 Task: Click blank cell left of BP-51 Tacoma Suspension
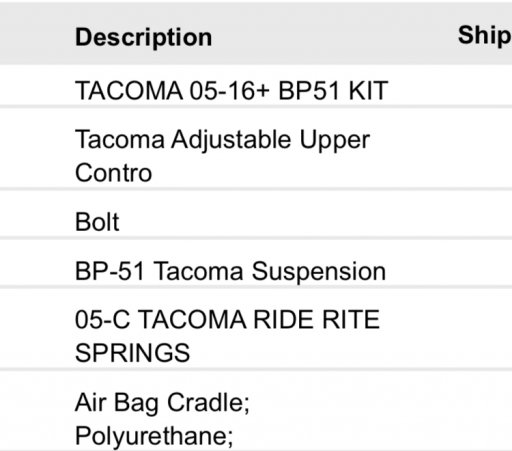(x=33, y=263)
